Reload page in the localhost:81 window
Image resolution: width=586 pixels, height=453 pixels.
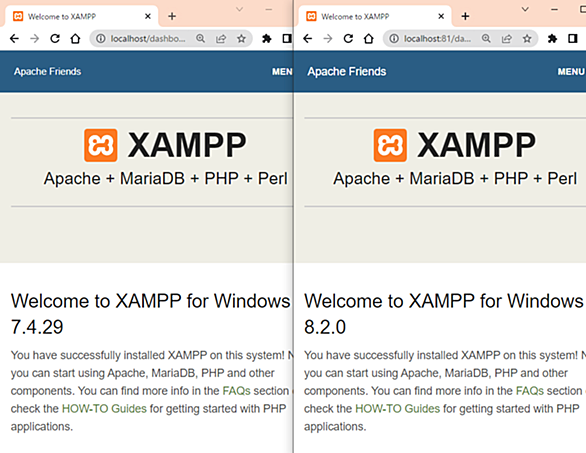click(348, 38)
